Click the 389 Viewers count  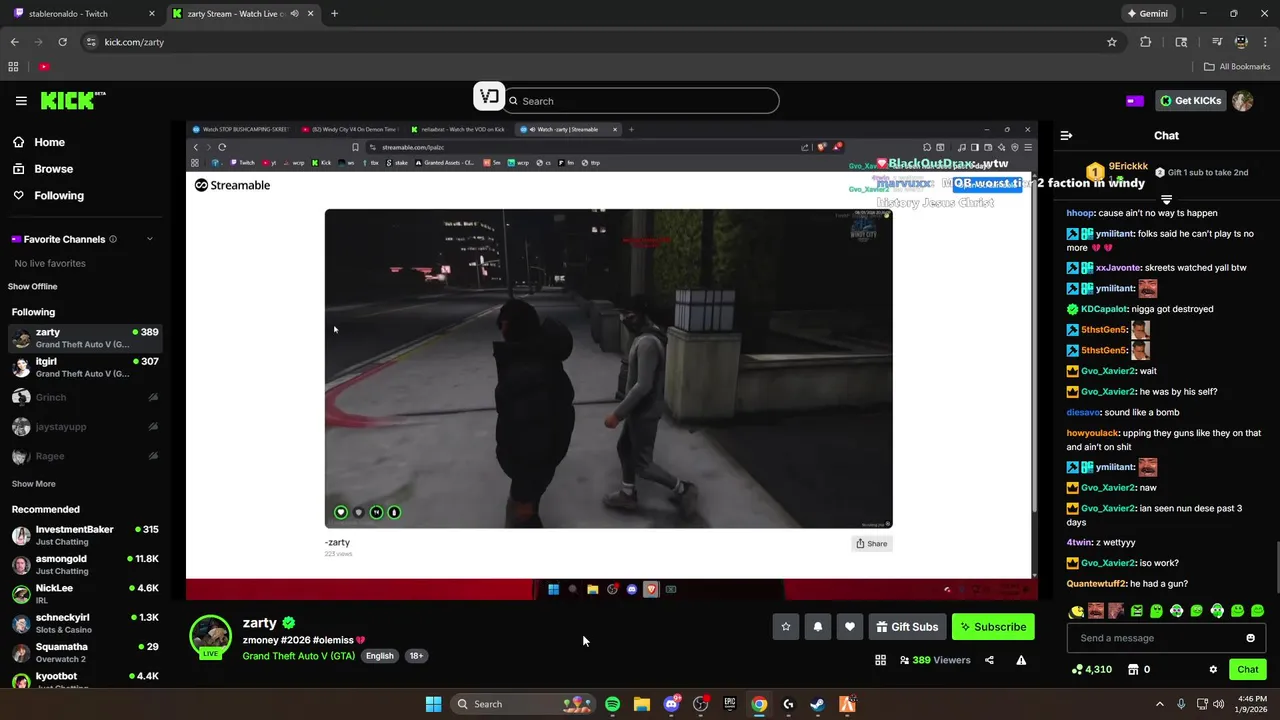click(935, 660)
